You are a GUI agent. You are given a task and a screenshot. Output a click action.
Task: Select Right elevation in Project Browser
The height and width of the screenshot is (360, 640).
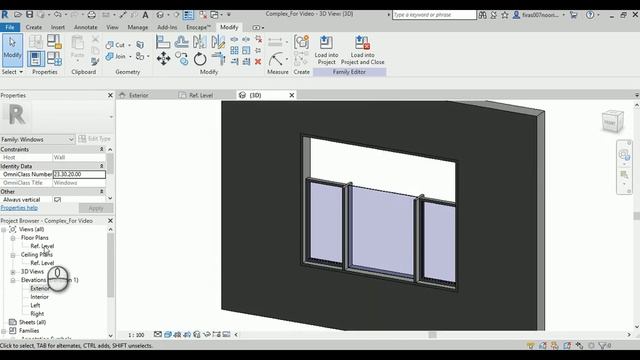pyautogui.click(x=37, y=314)
